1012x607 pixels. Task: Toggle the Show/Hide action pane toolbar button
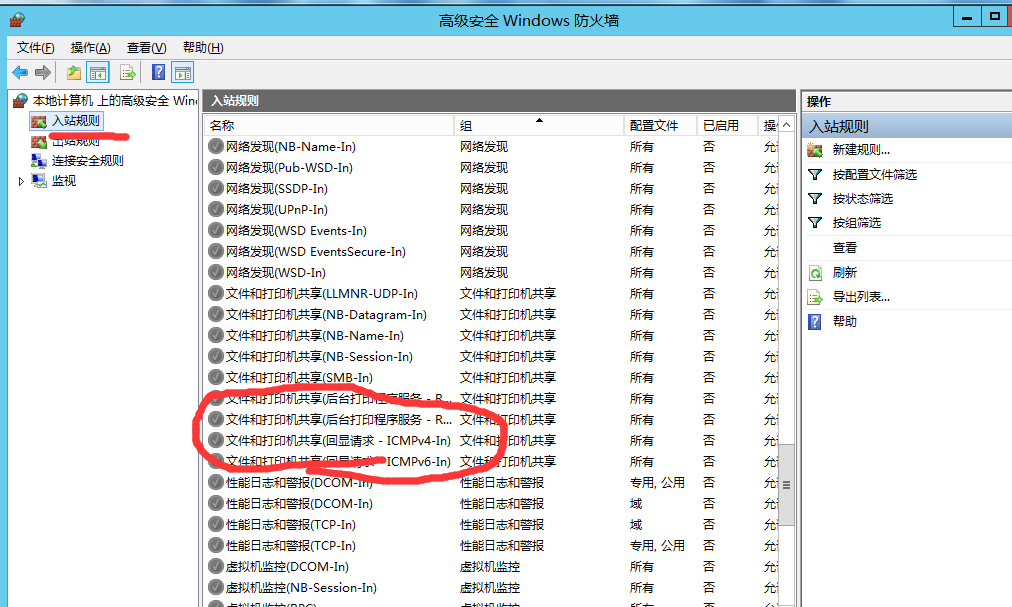point(182,72)
